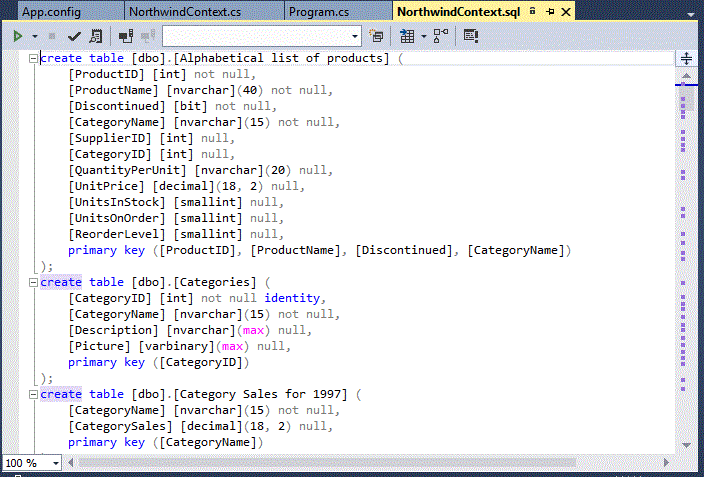Click the [ReorderLevel] column name
704x477 pixels.
[117, 234]
